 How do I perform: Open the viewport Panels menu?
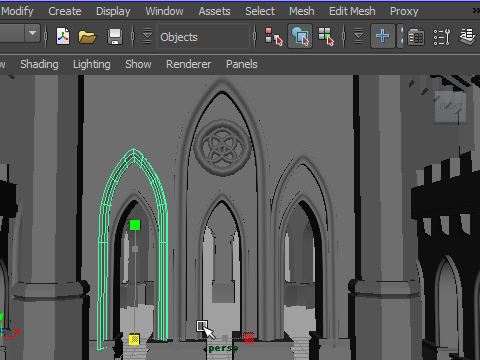pyautogui.click(x=242, y=64)
